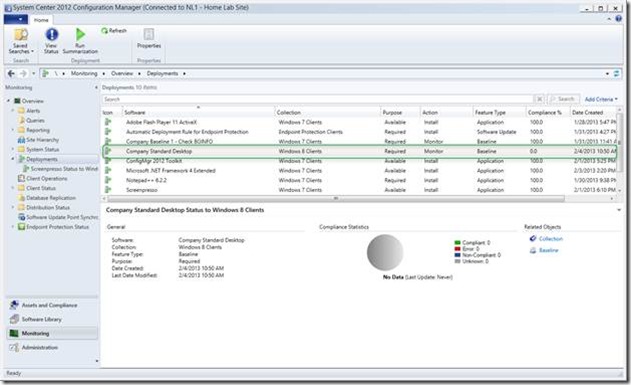
Task: Run Summarization from the ribbon
Action: click(80, 41)
